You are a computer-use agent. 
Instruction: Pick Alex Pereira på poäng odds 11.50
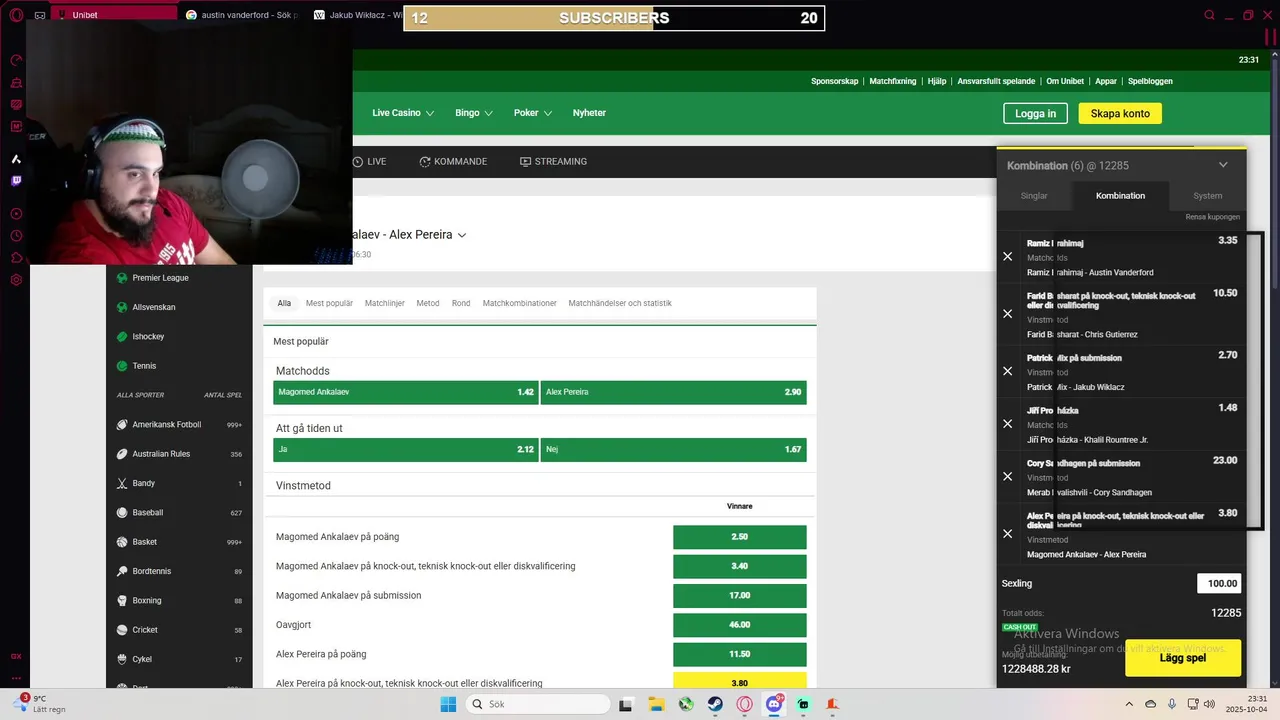[740, 654]
